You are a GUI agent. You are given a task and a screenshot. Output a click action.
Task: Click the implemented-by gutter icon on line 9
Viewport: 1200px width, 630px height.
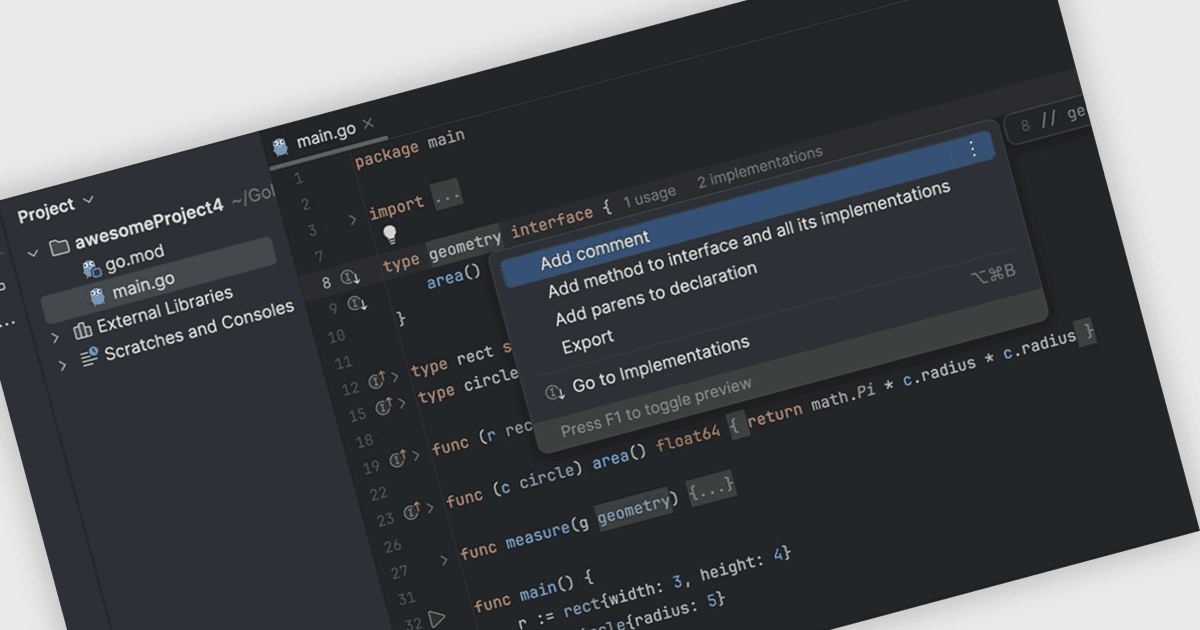click(356, 304)
